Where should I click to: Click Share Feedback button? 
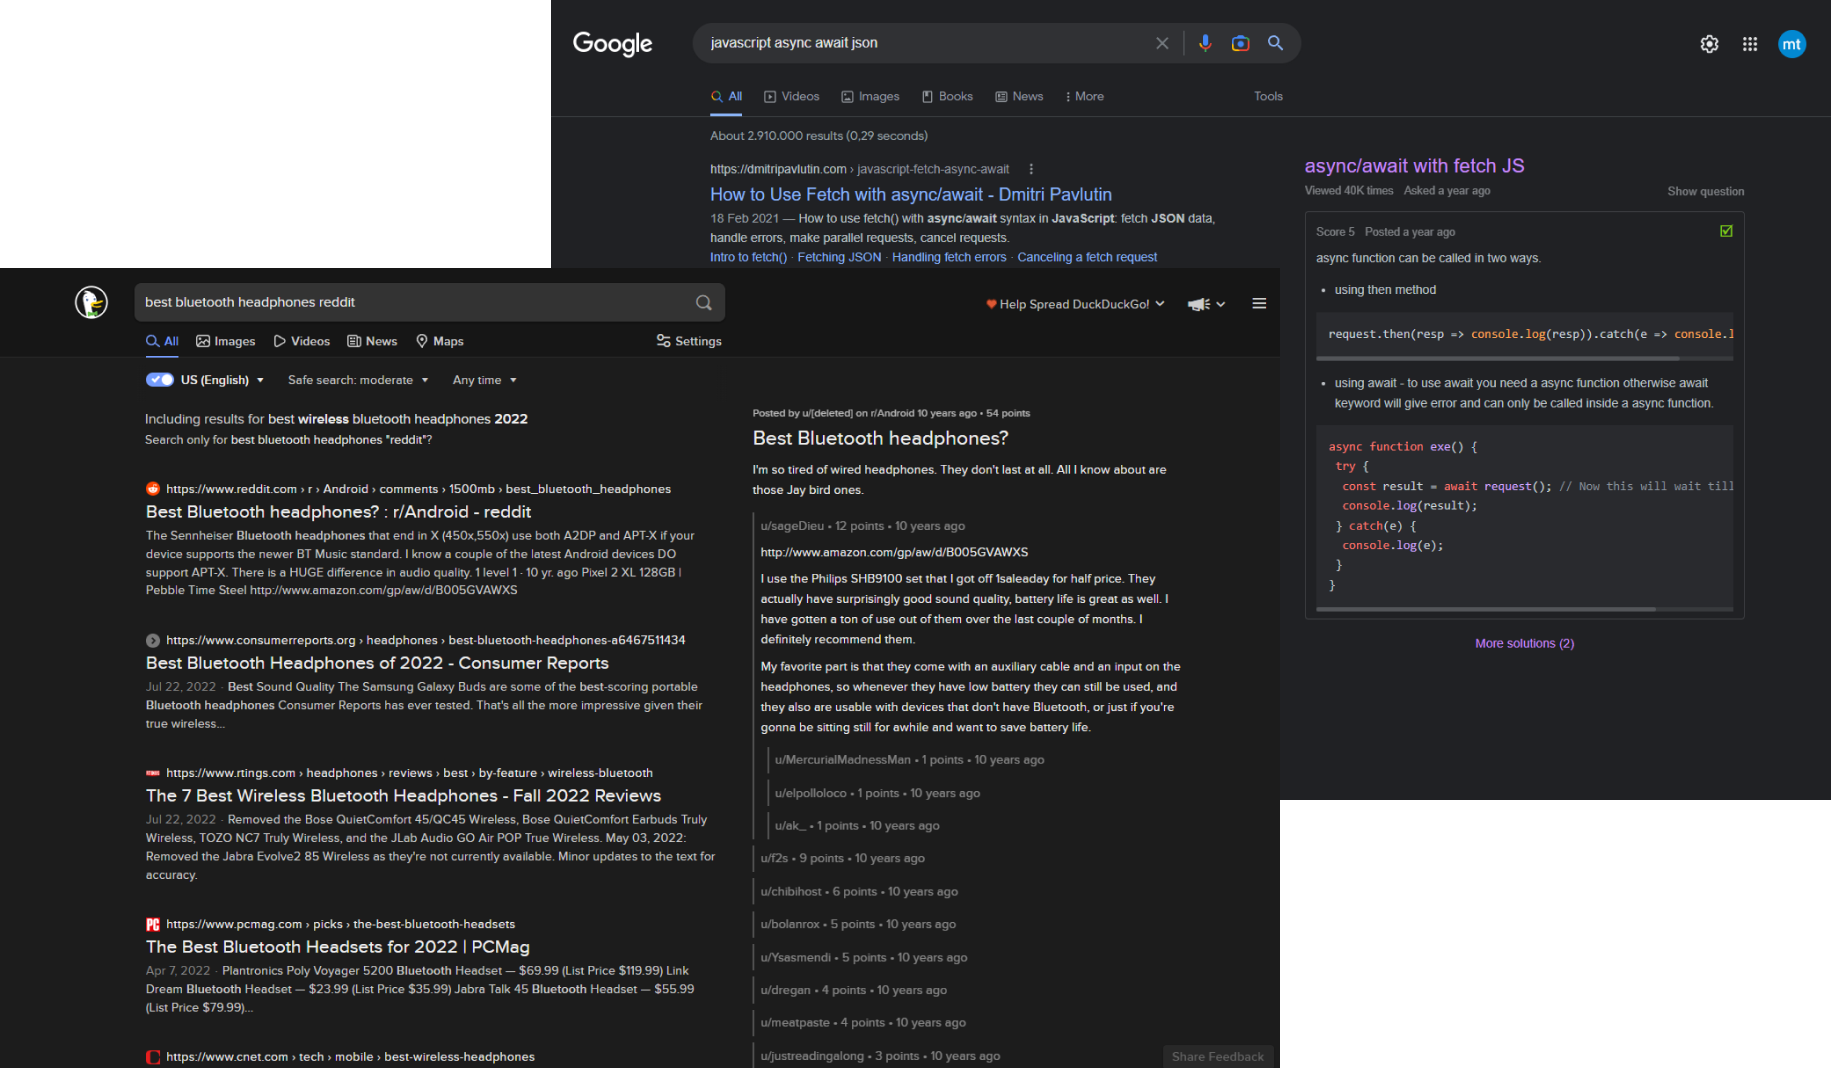coord(1217,1056)
